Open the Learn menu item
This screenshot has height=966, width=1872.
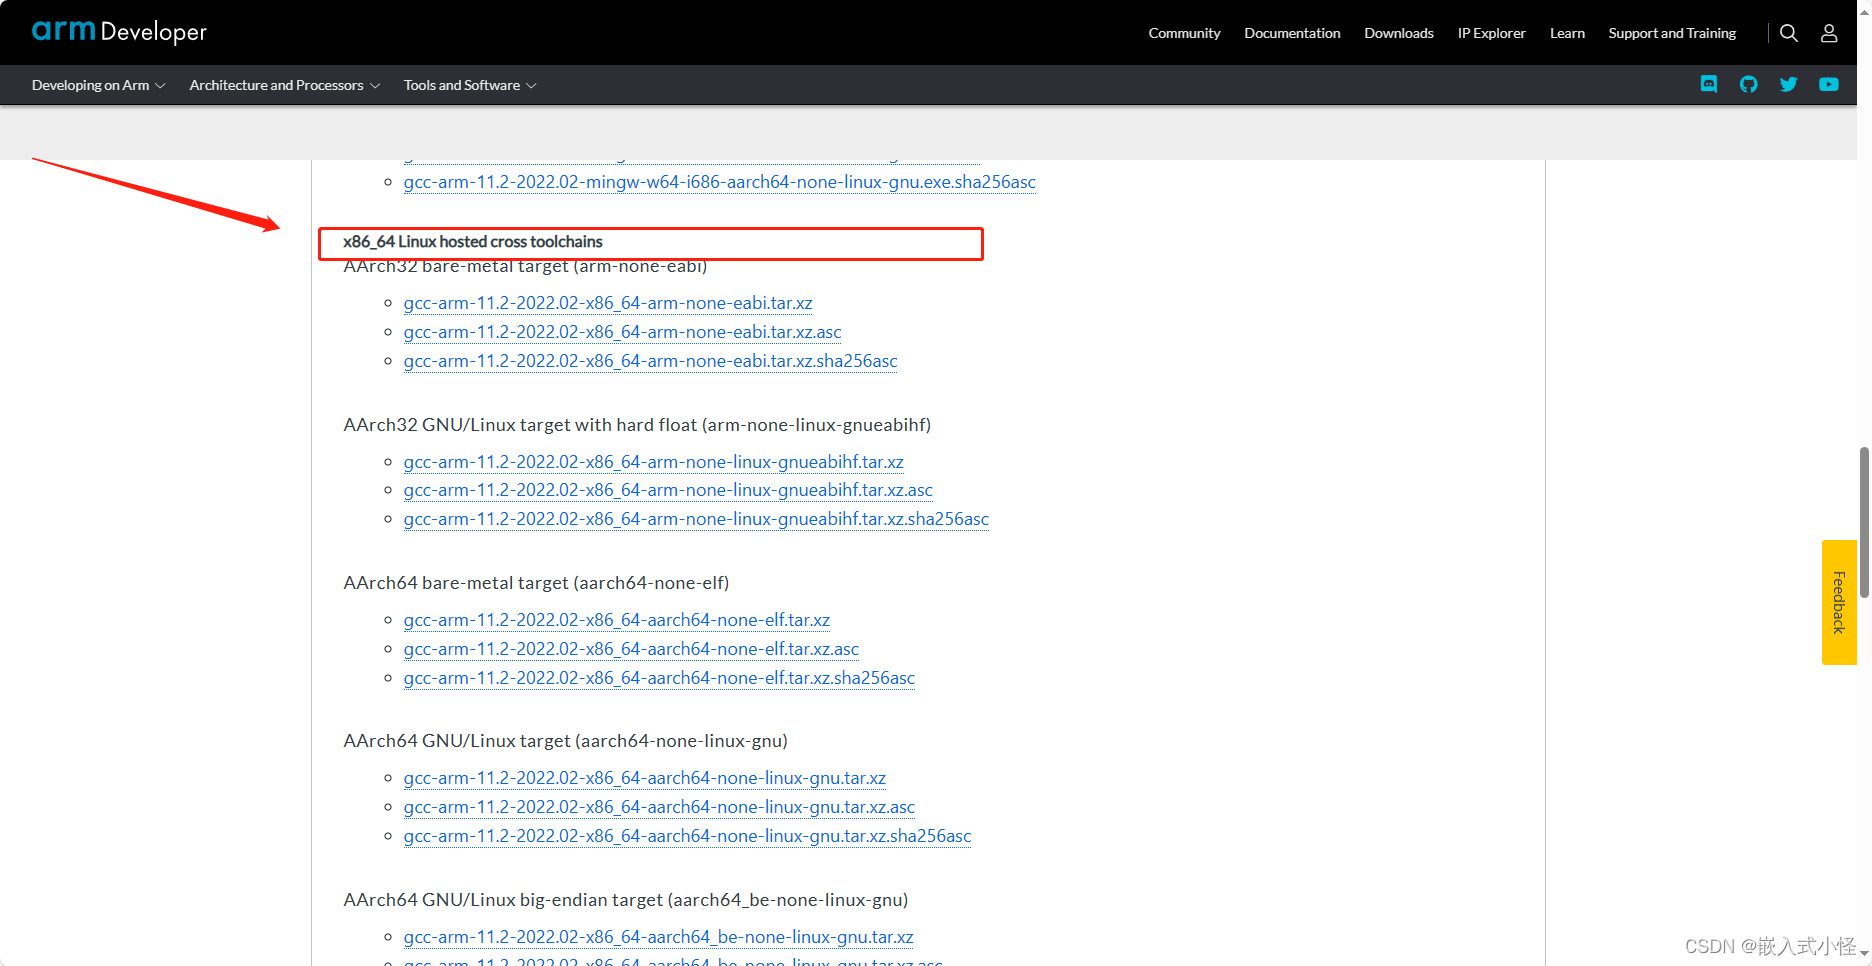point(1567,33)
